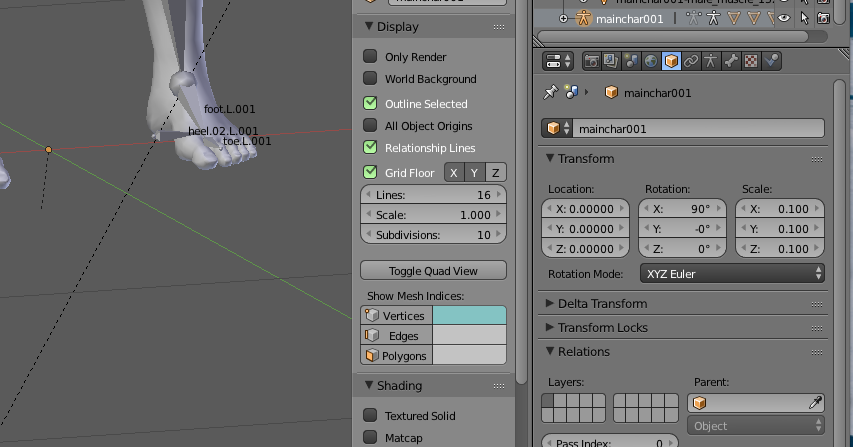Pick the Vertices index color swatch
This screenshot has width=853, height=447.
469,315
